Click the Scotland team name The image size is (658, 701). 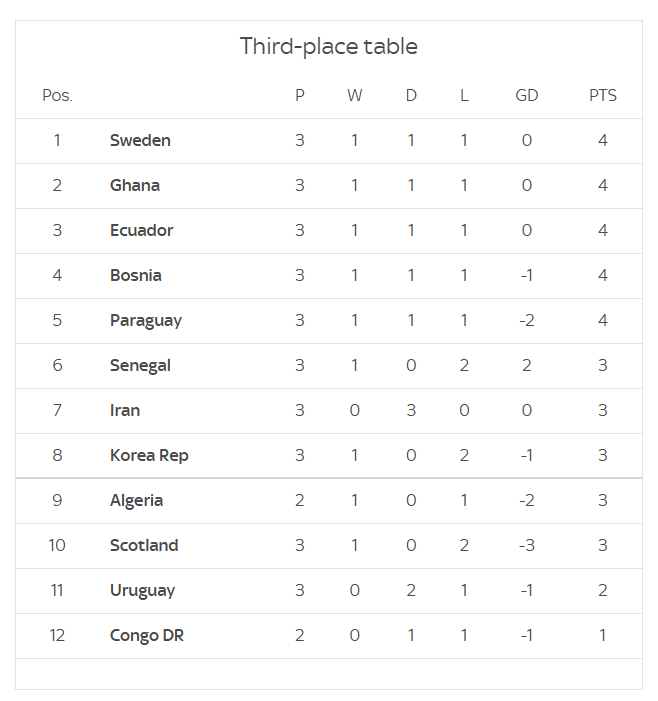tap(144, 545)
